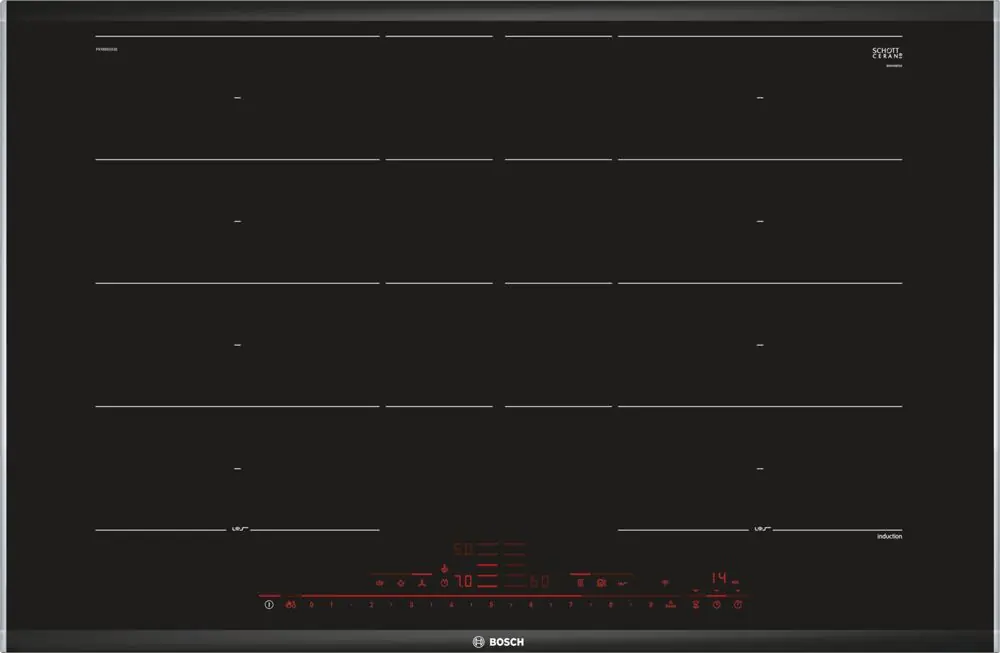
Task: Choose power level 6 on the scale
Action: (x=531, y=605)
